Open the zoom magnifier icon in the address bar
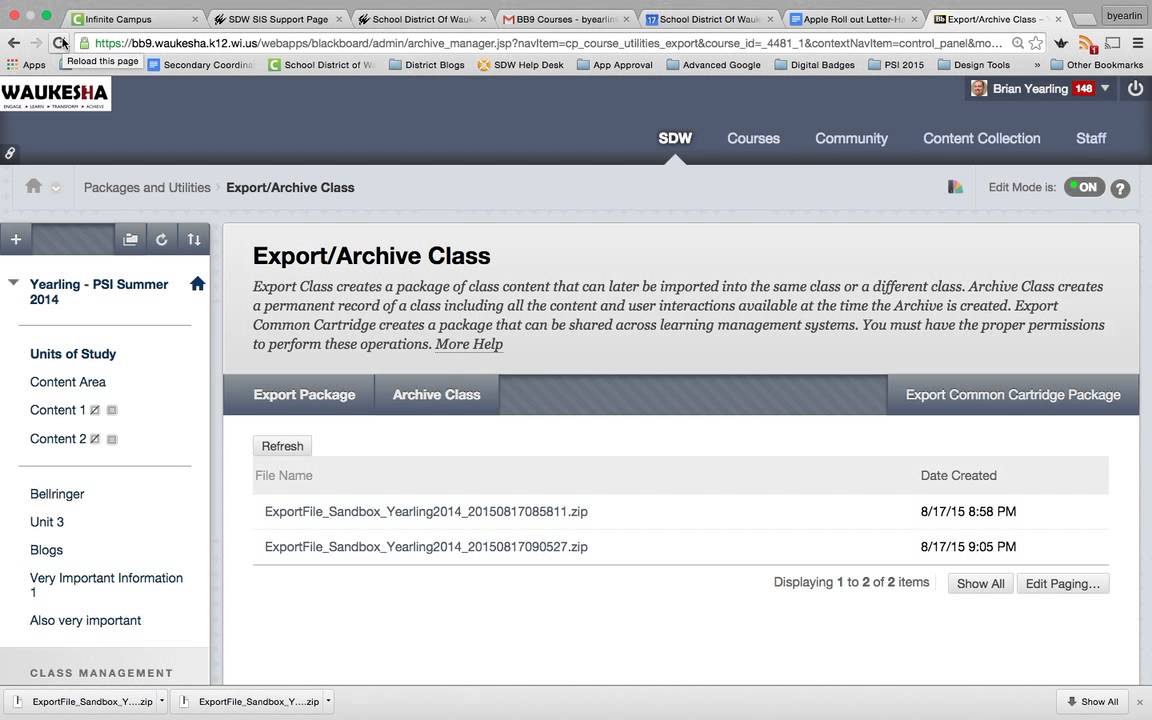 coord(1018,43)
